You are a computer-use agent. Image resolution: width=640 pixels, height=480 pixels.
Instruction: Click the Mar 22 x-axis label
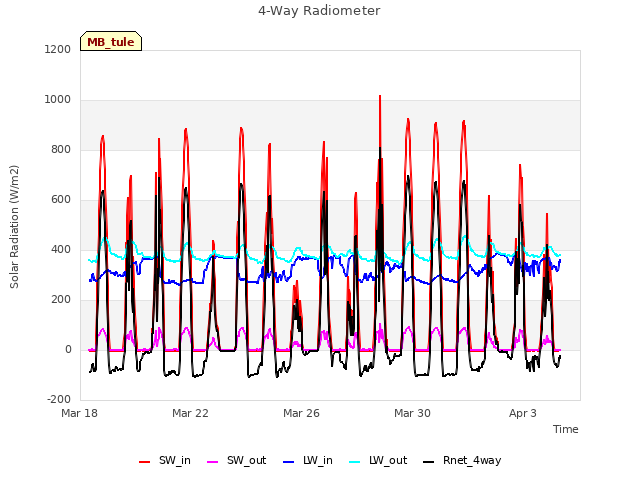pos(190,413)
